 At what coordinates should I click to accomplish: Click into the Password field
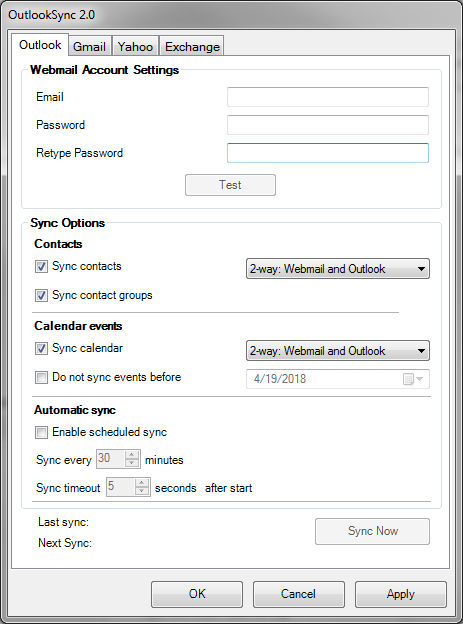(x=328, y=125)
